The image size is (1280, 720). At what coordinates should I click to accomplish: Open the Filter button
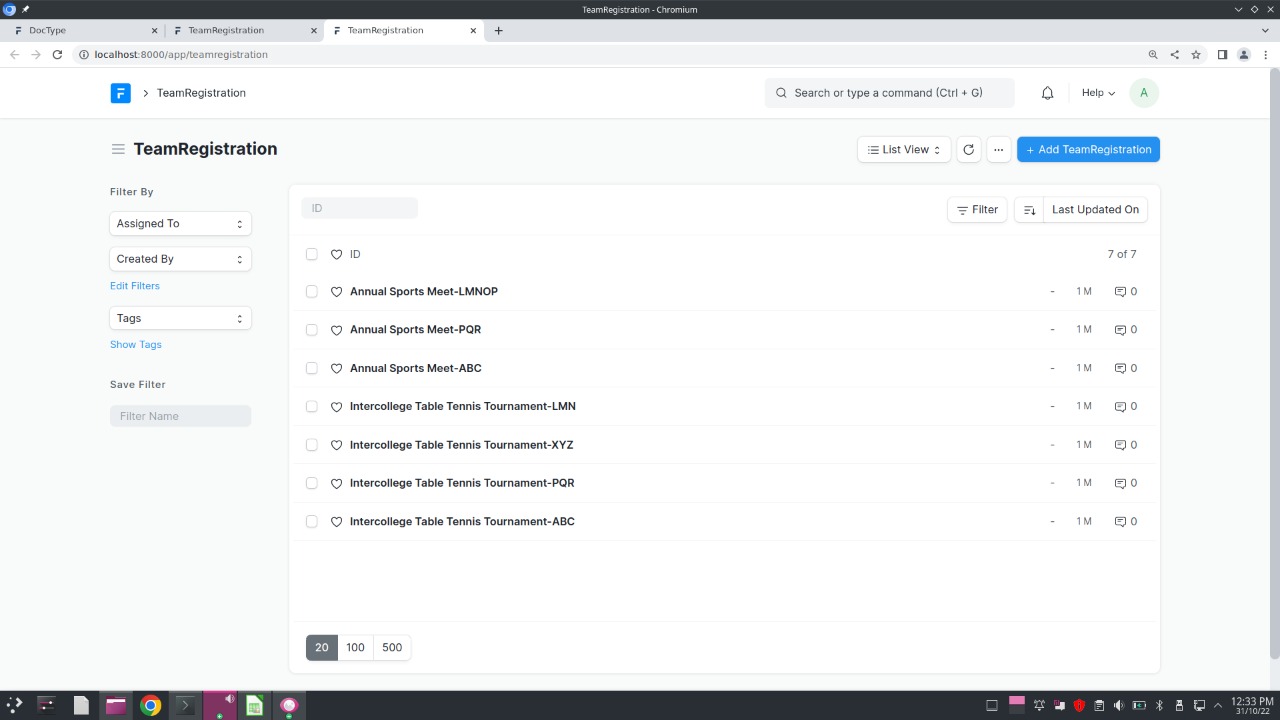[977, 210]
